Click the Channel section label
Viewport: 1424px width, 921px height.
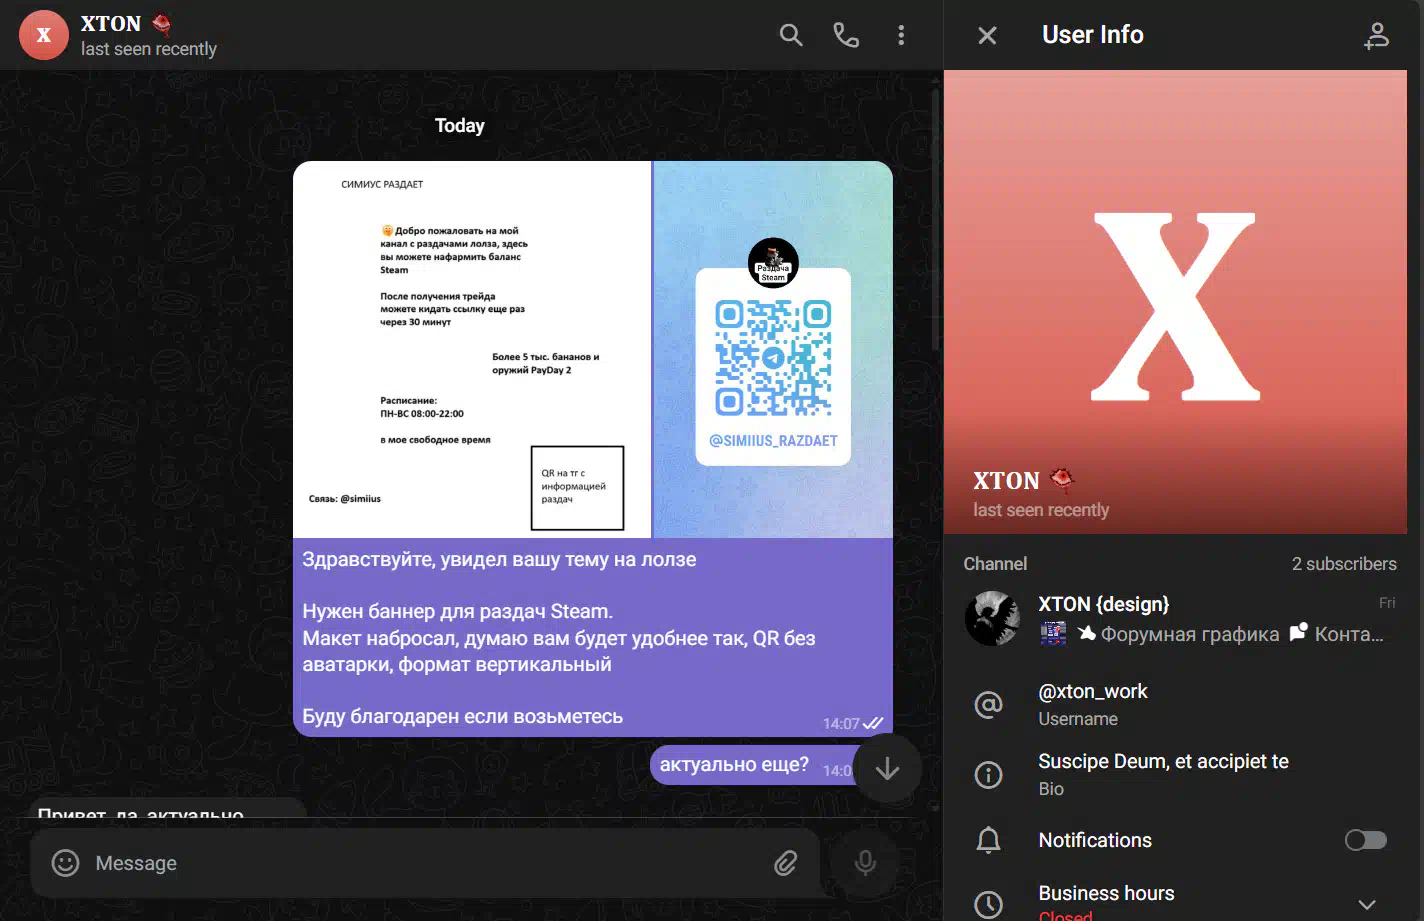[995, 564]
